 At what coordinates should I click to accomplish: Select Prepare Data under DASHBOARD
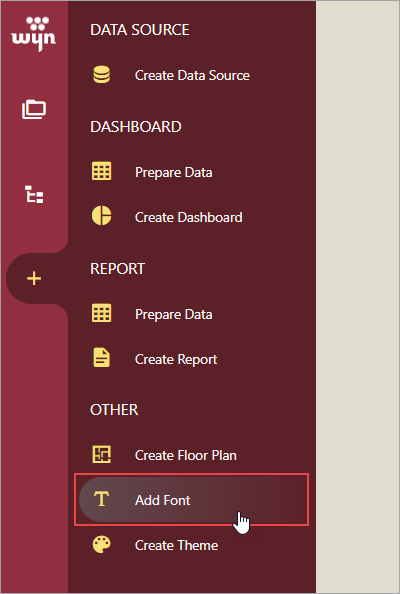173,172
